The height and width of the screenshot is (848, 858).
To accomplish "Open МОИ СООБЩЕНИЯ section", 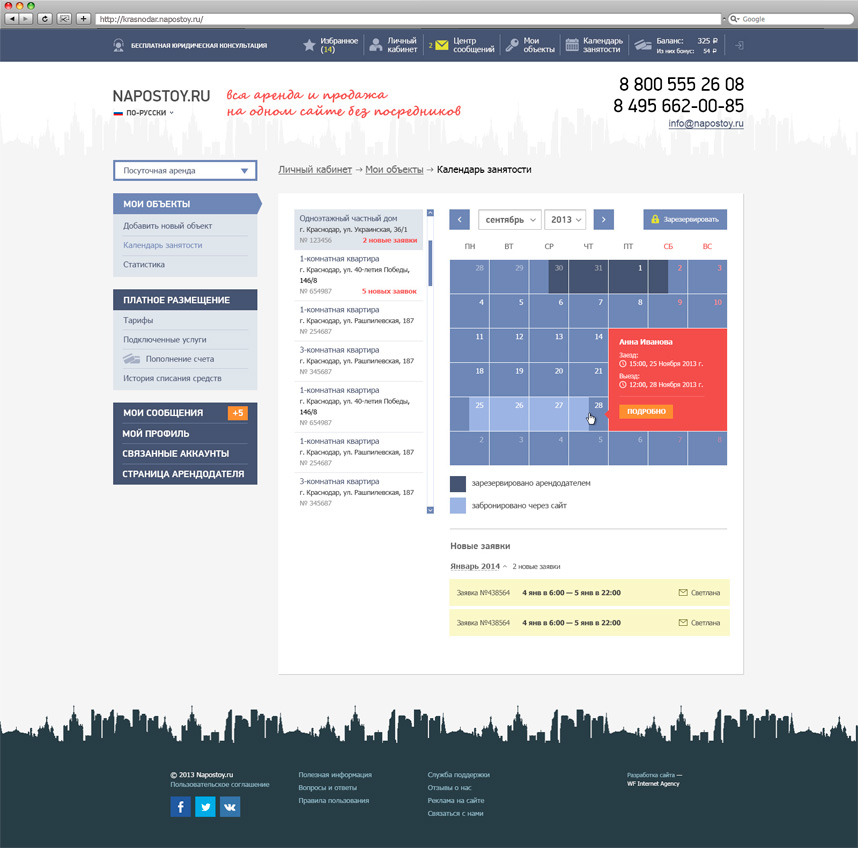I will point(163,413).
